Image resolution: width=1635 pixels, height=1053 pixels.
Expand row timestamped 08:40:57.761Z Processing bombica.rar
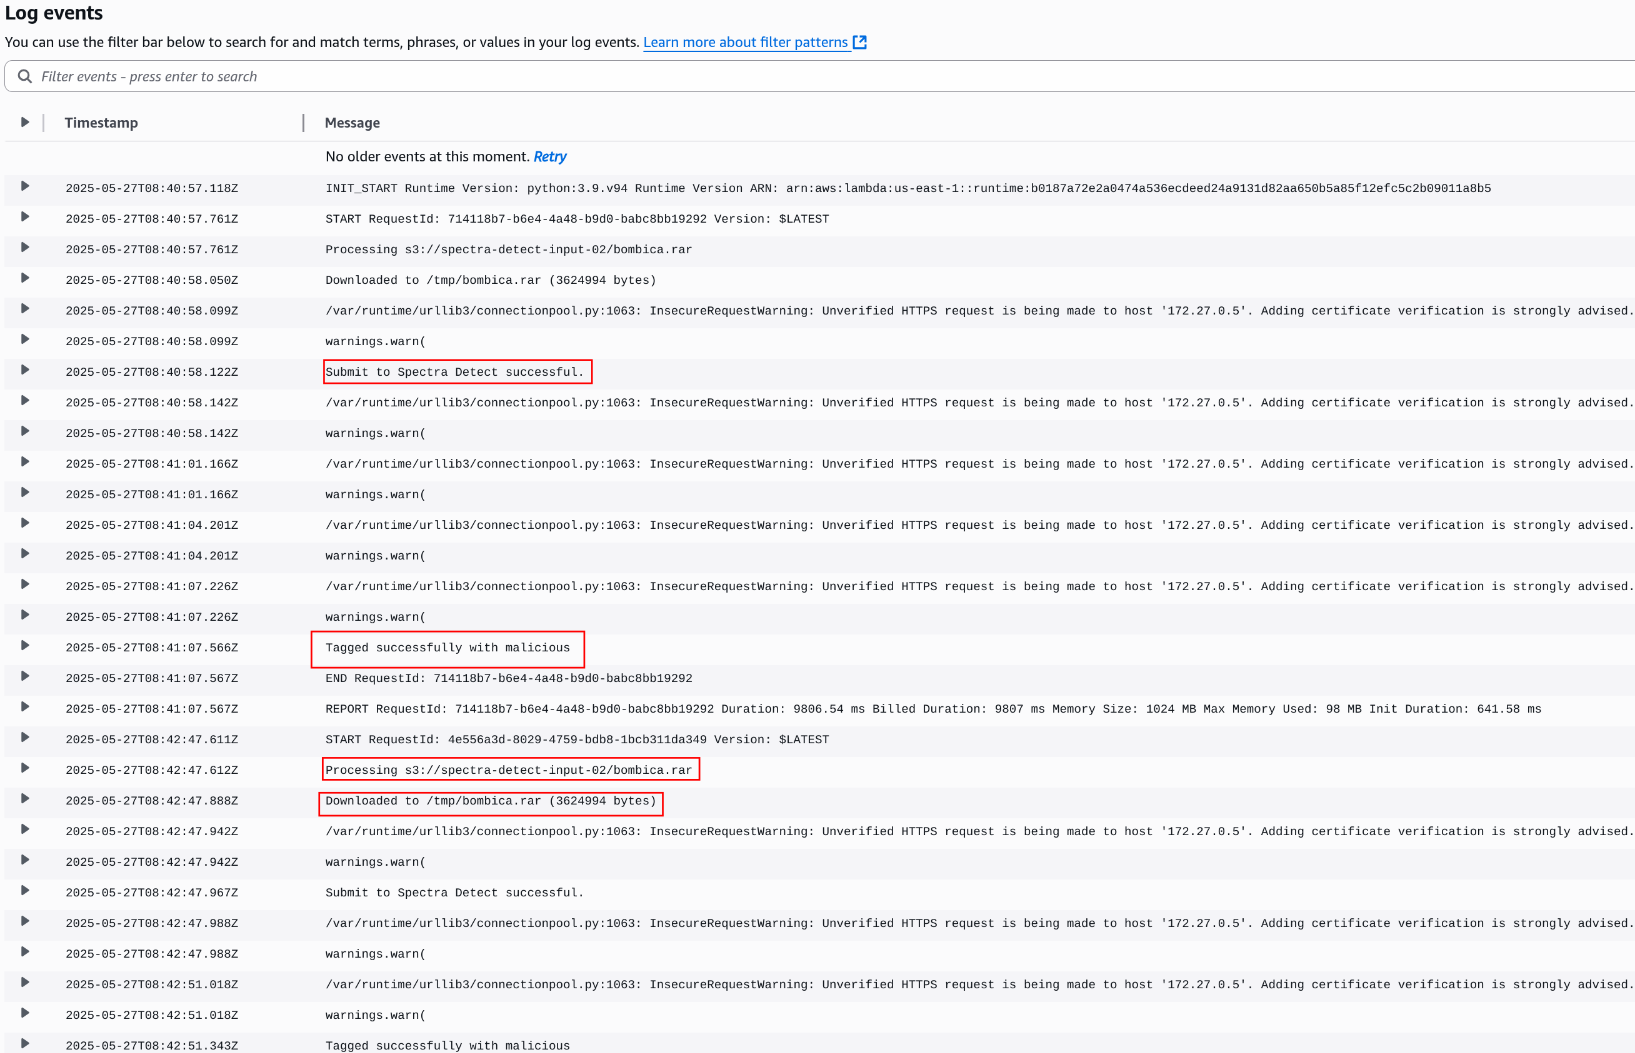pos(25,248)
